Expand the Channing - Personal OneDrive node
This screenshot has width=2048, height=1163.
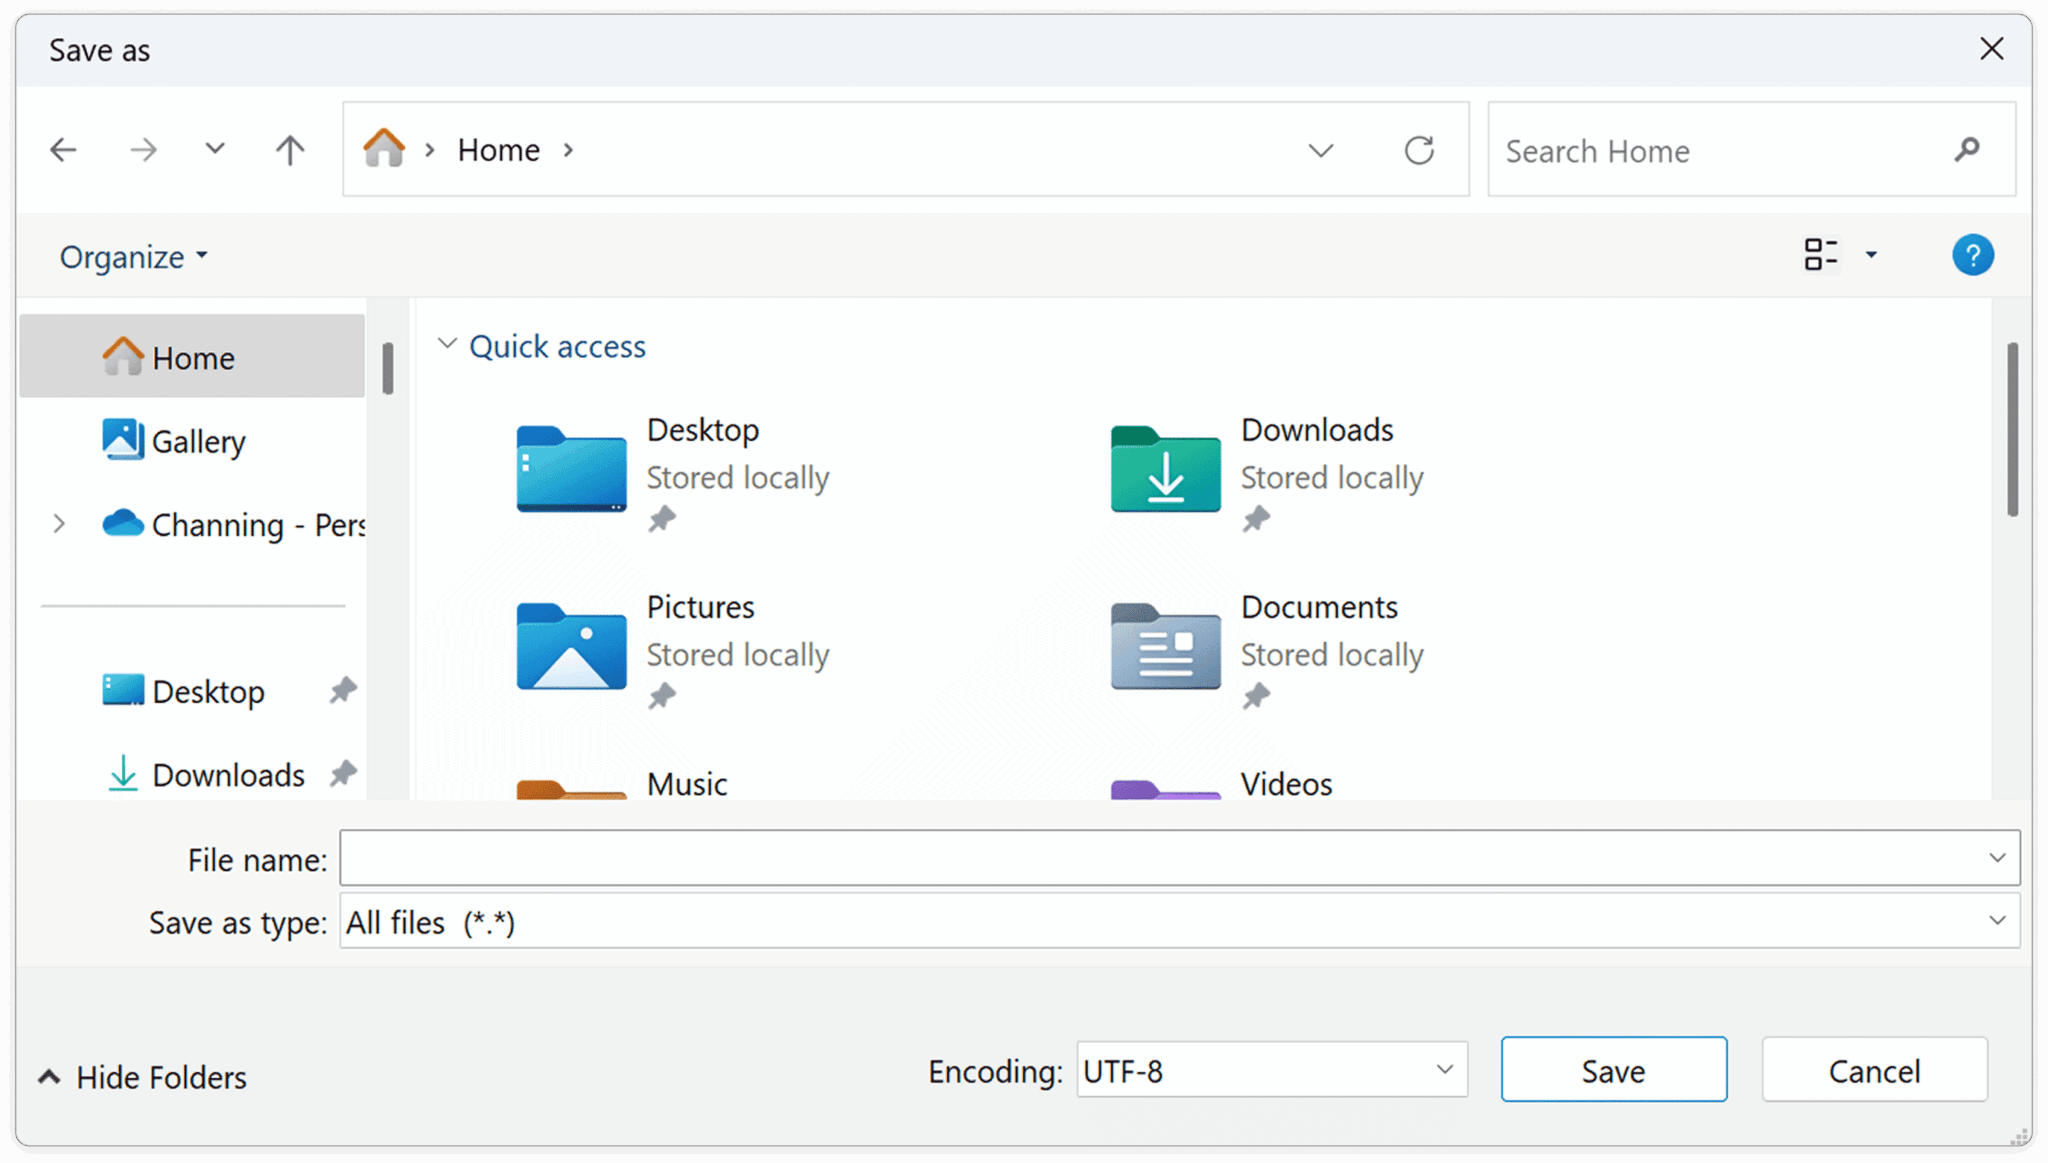[60, 524]
